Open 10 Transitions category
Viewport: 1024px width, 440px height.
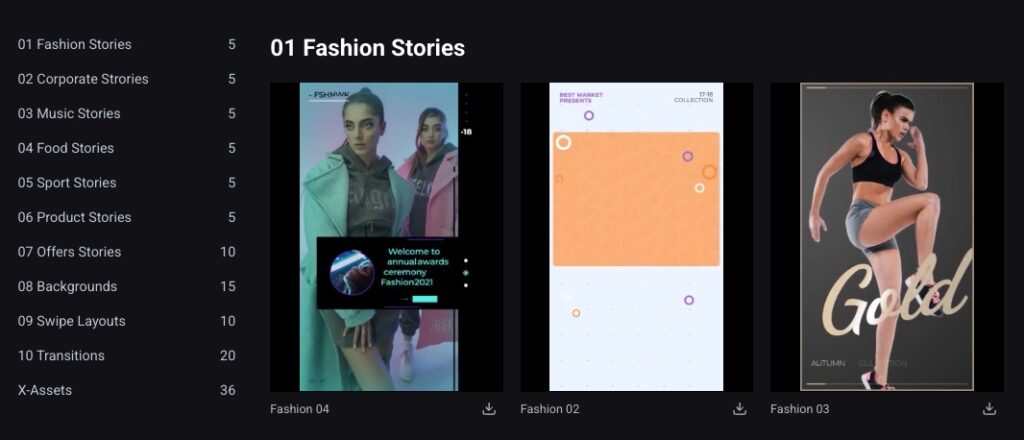(x=61, y=356)
